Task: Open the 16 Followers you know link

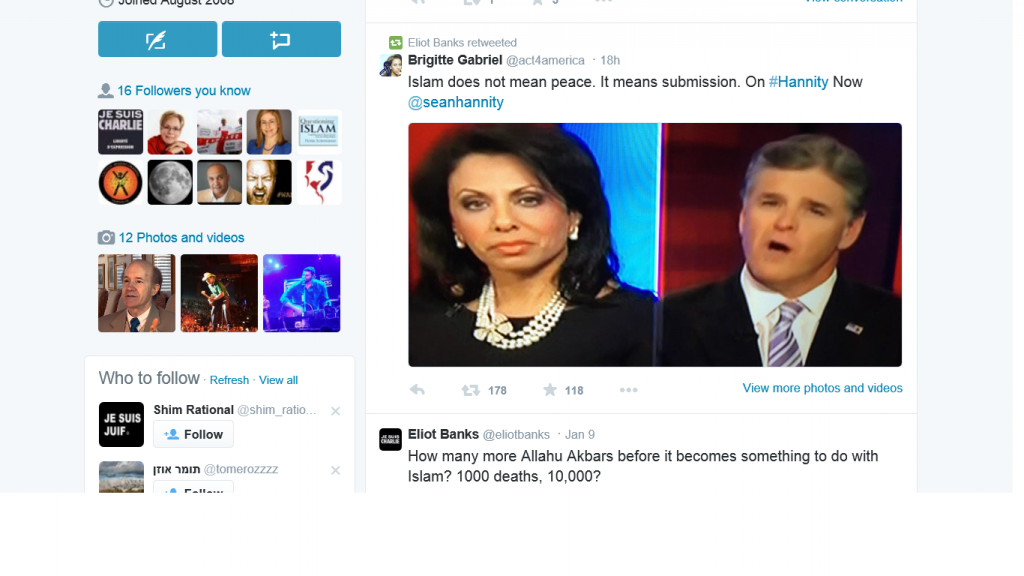Action: [184, 91]
